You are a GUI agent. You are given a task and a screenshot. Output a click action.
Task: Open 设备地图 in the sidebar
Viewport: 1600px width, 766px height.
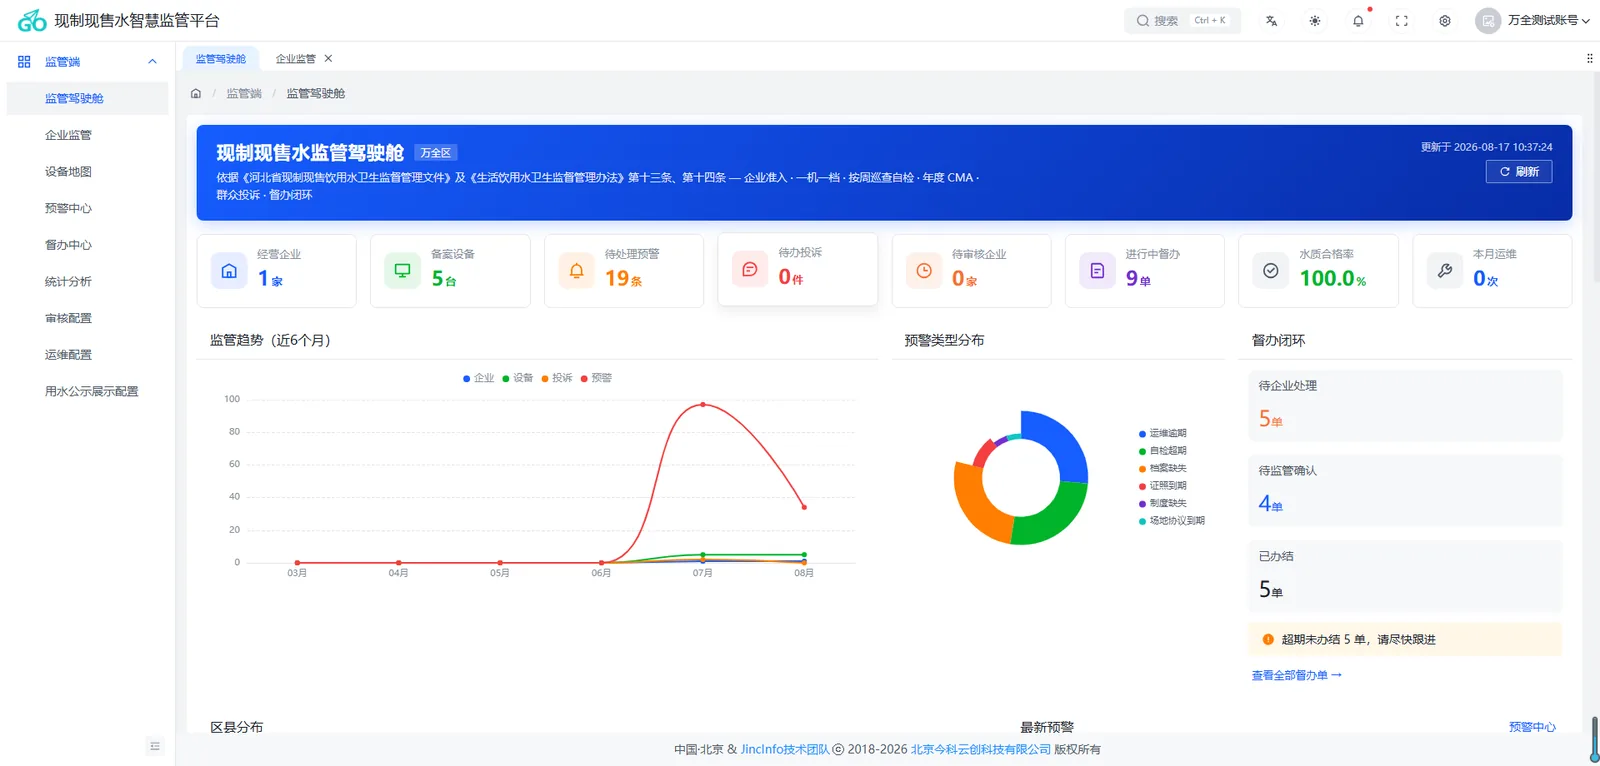87,172
